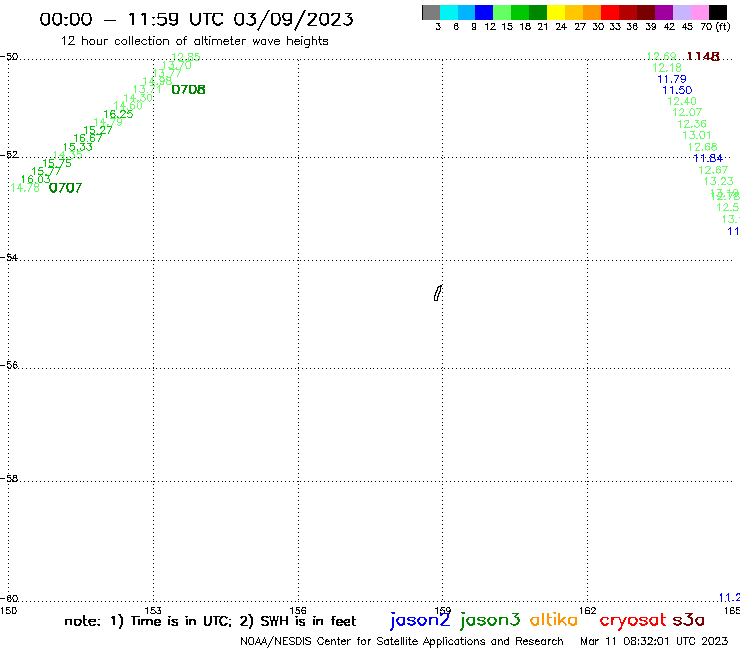
Task: Select the 14.78 wave height value
Action: click(25, 188)
